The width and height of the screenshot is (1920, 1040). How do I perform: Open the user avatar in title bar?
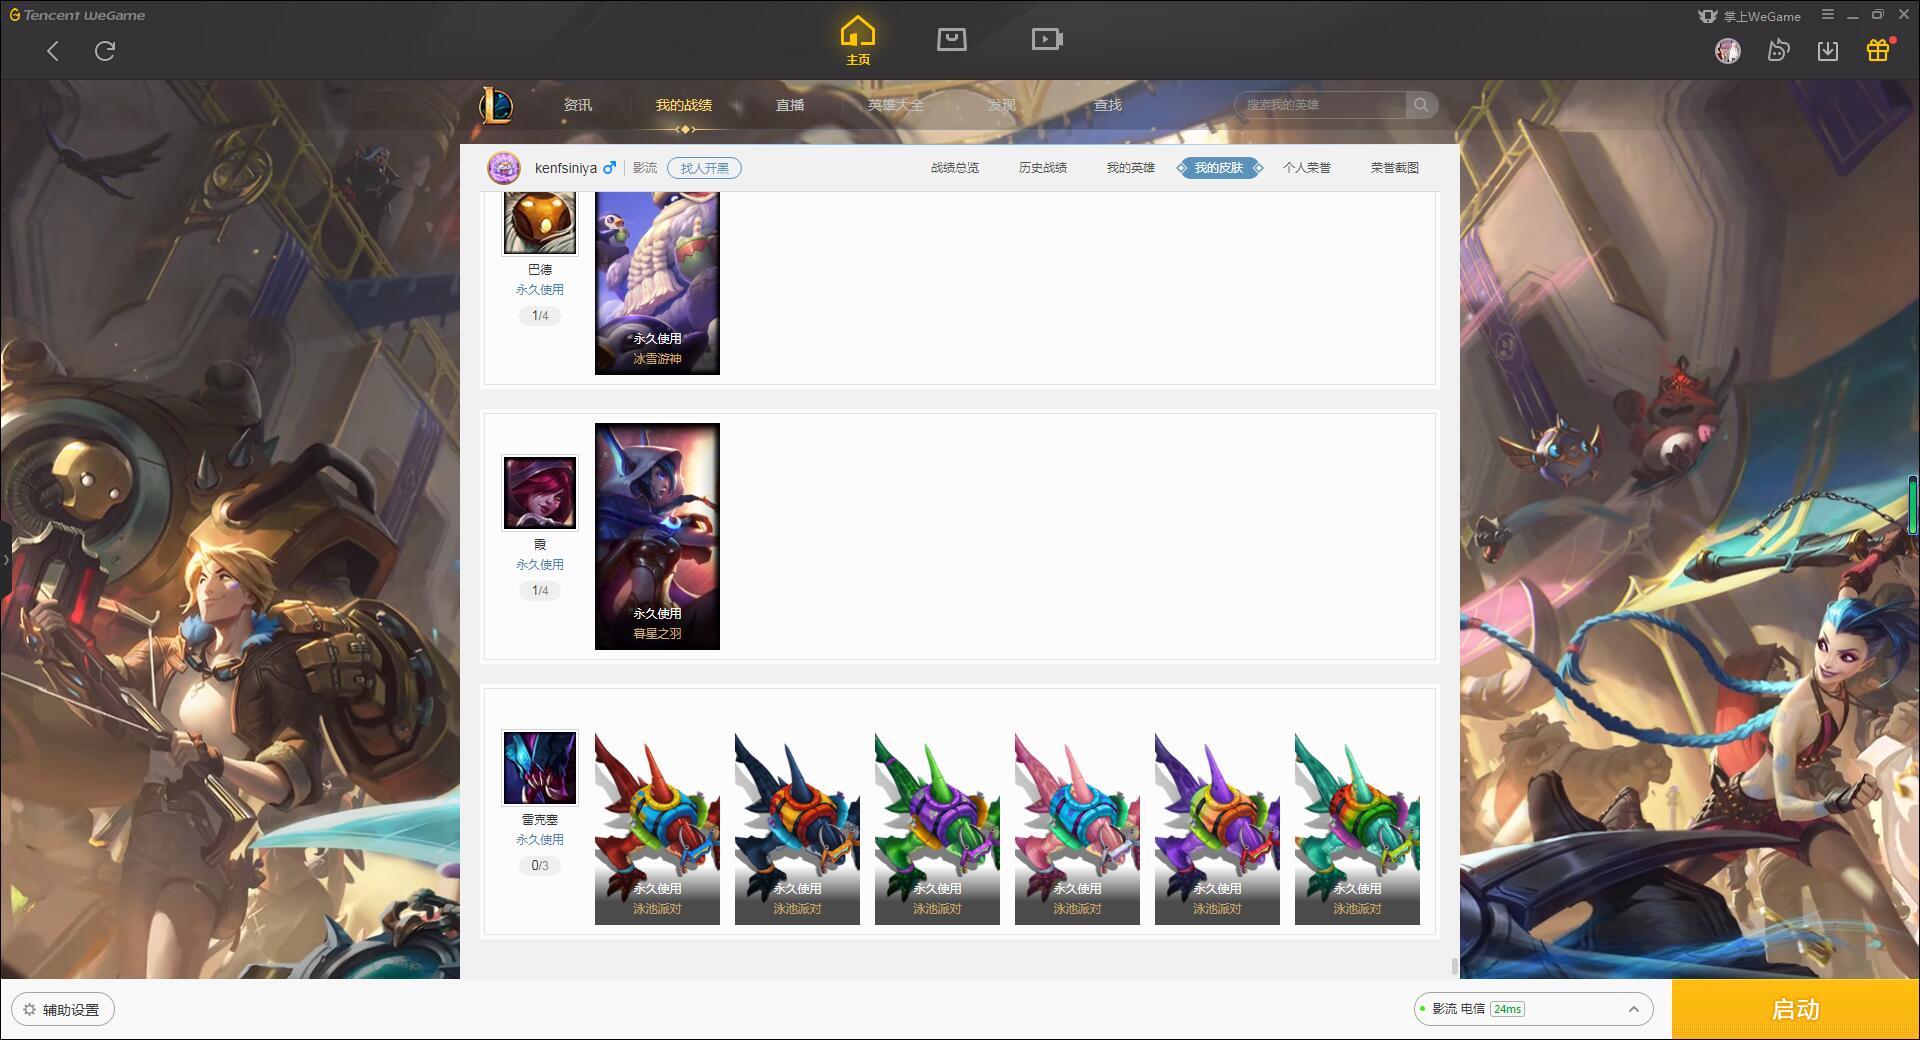[x=1727, y=51]
